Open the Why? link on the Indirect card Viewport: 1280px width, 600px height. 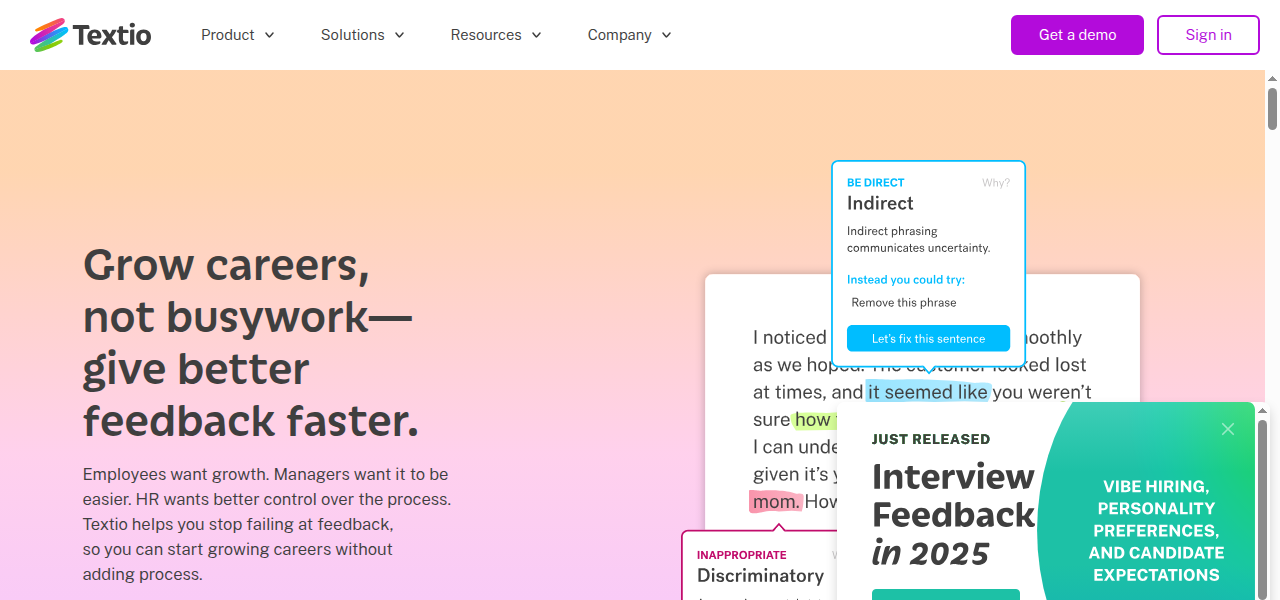pyautogui.click(x=996, y=183)
